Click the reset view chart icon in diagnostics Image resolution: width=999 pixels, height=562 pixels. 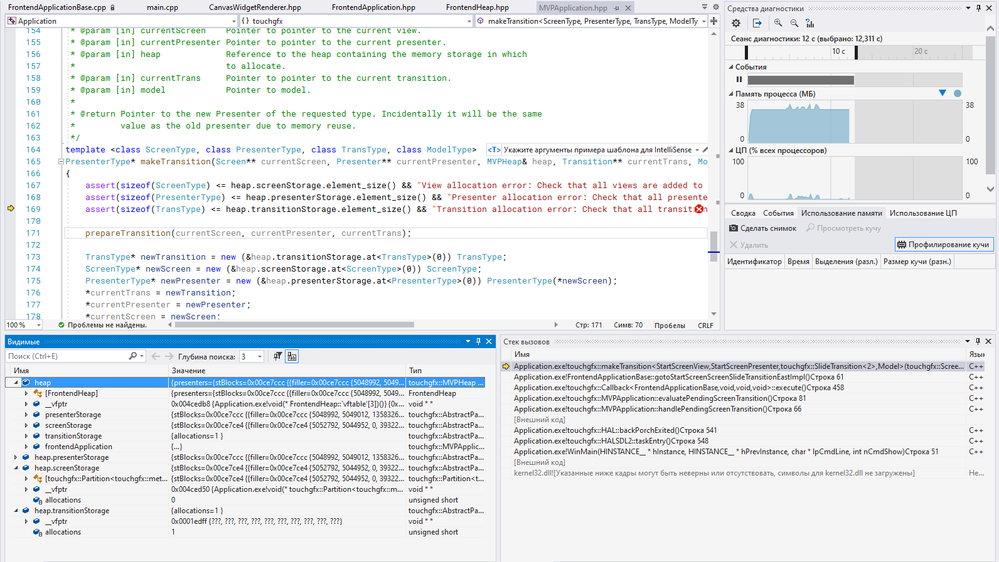pos(810,23)
